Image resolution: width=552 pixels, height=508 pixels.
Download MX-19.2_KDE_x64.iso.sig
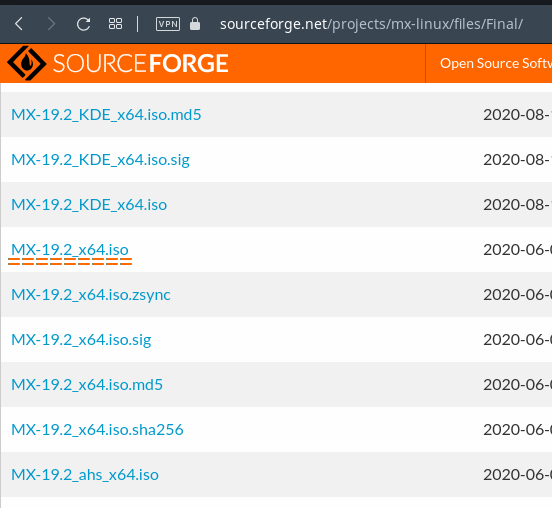(x=100, y=160)
